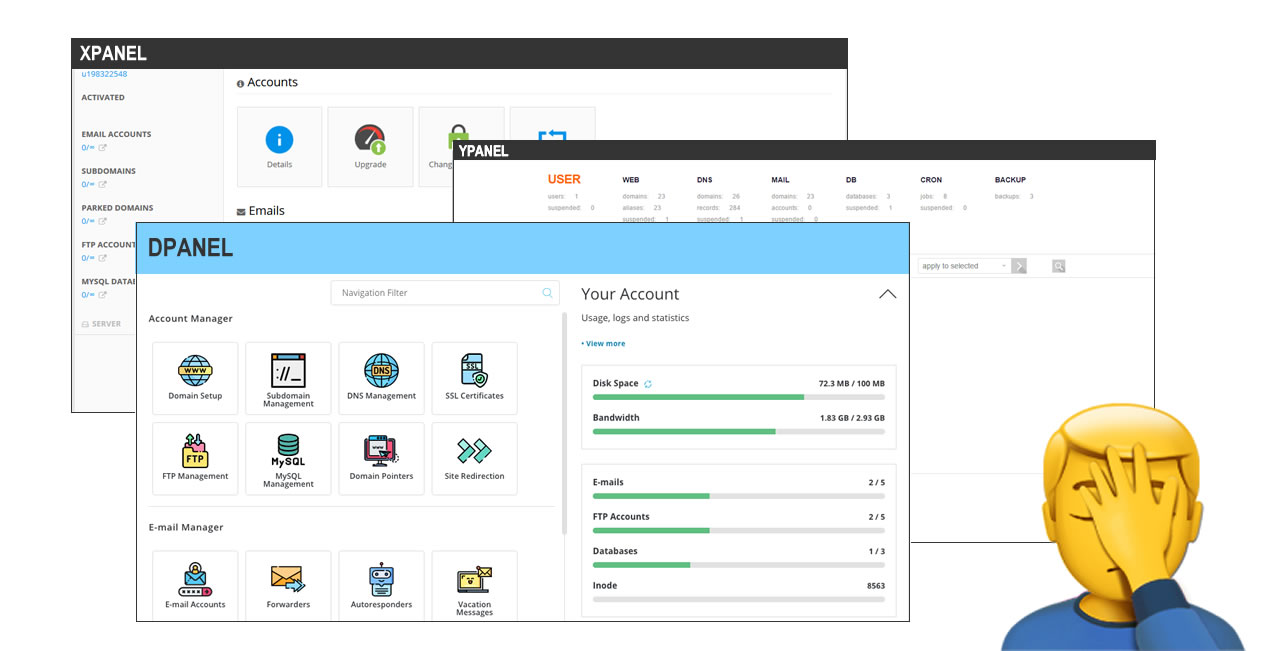Viewport: 1287px width, 651px height.
Task: Open Domain Pointers in DPANEL
Action: tap(381, 458)
